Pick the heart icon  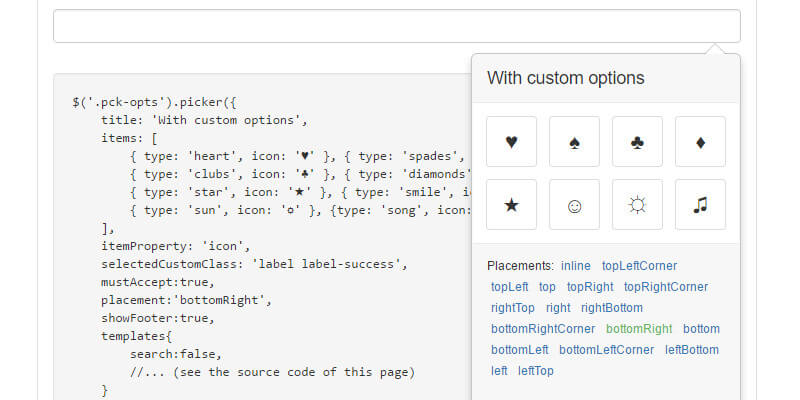click(x=511, y=142)
